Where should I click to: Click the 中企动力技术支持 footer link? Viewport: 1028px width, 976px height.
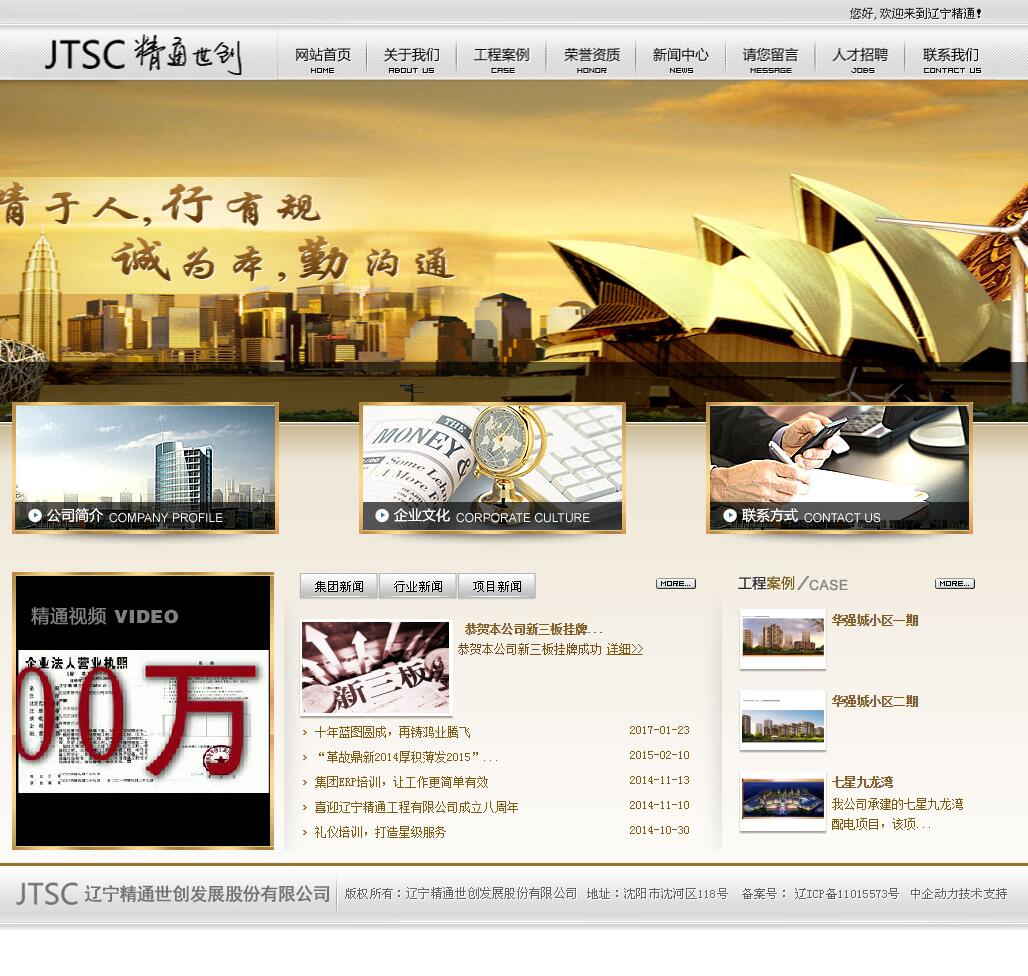959,893
